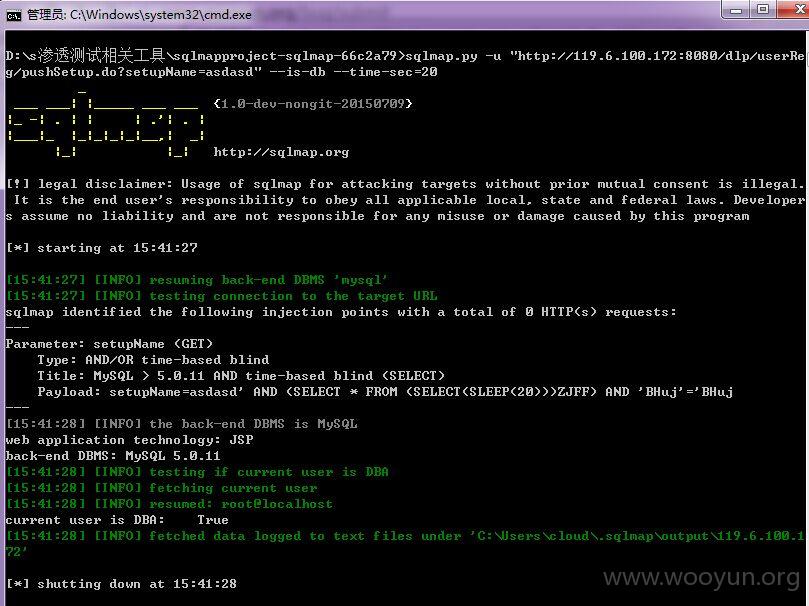Click the 'Parameter: setupName (GET)' line
Viewport: 809px width, 606px height.
click(109, 344)
